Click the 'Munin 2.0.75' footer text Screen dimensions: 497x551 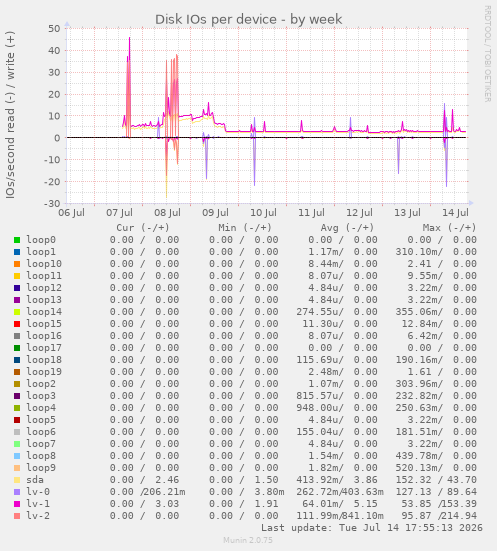click(x=248, y=540)
